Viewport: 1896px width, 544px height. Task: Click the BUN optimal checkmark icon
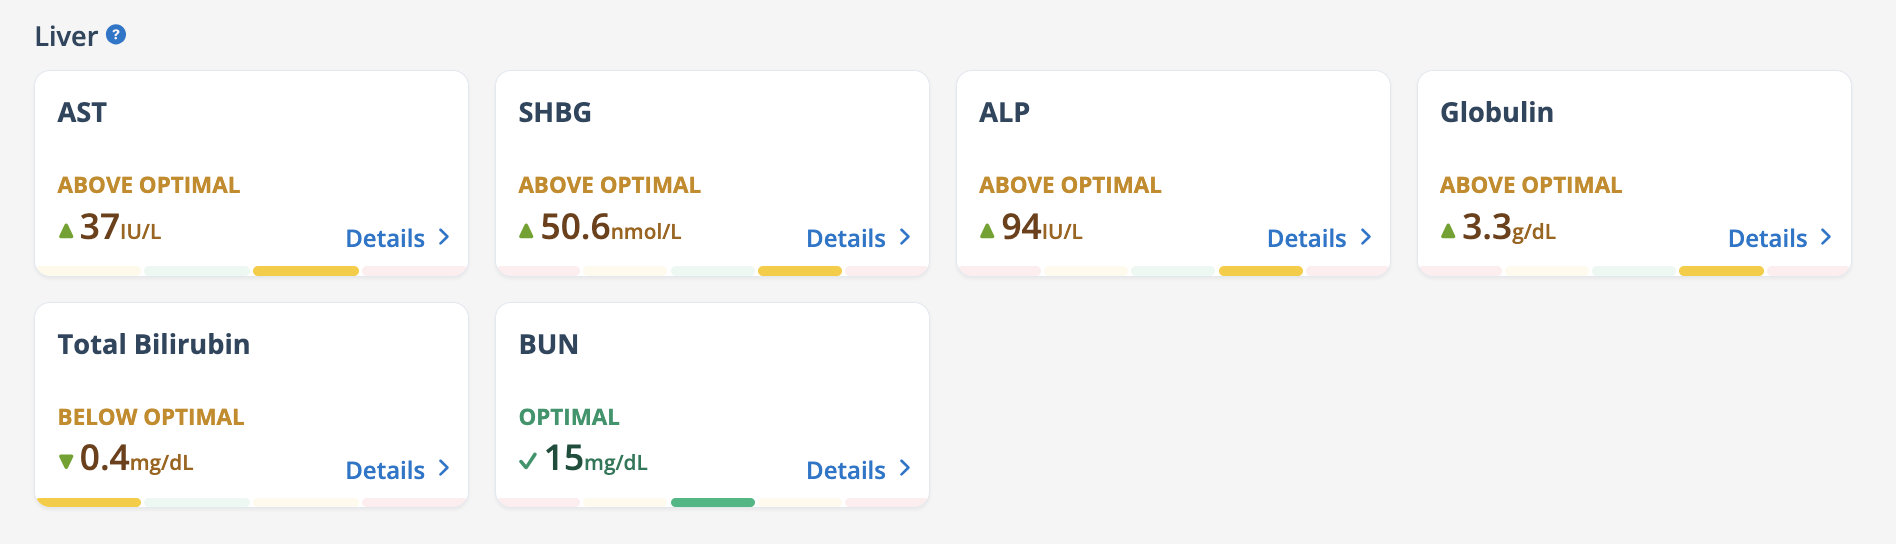click(528, 461)
